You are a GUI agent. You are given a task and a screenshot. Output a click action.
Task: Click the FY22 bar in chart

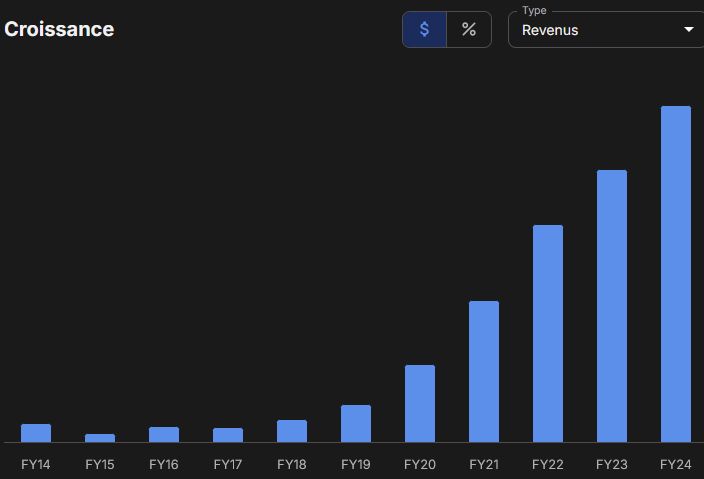click(x=548, y=334)
